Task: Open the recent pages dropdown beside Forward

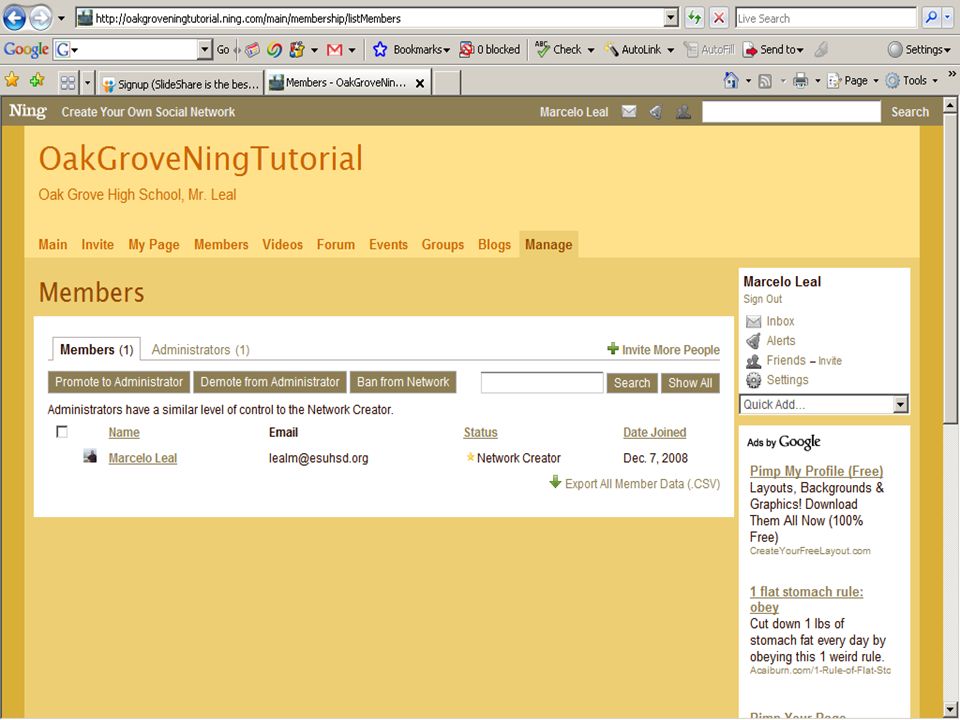Action: point(61,18)
